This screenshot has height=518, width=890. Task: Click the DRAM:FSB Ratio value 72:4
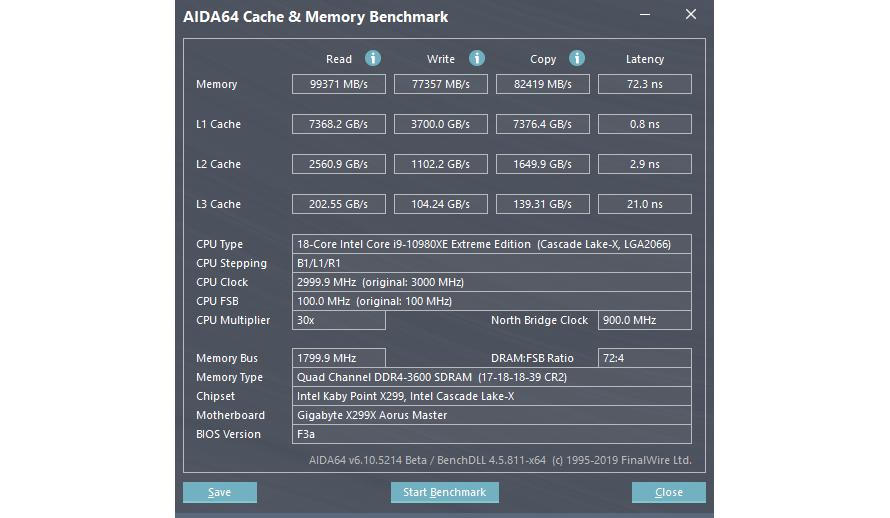[645, 358]
